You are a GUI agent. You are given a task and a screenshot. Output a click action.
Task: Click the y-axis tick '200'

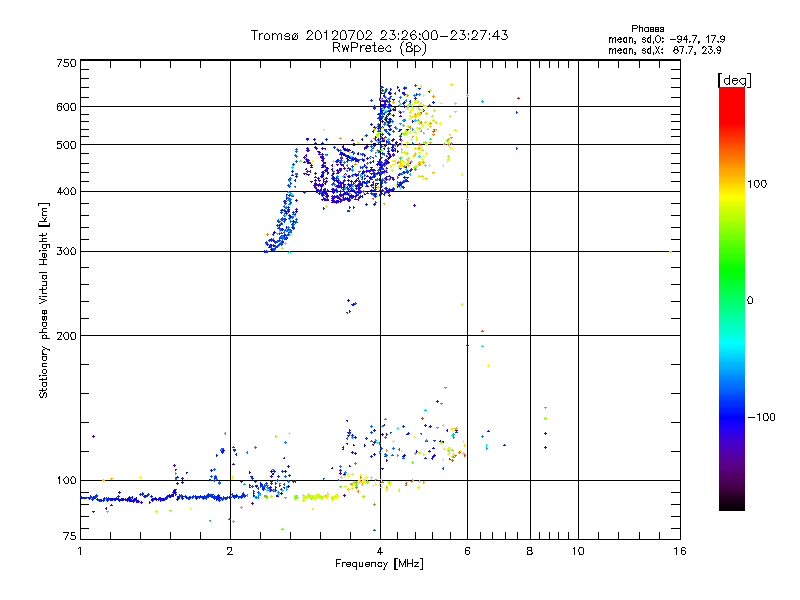[x=66, y=336]
